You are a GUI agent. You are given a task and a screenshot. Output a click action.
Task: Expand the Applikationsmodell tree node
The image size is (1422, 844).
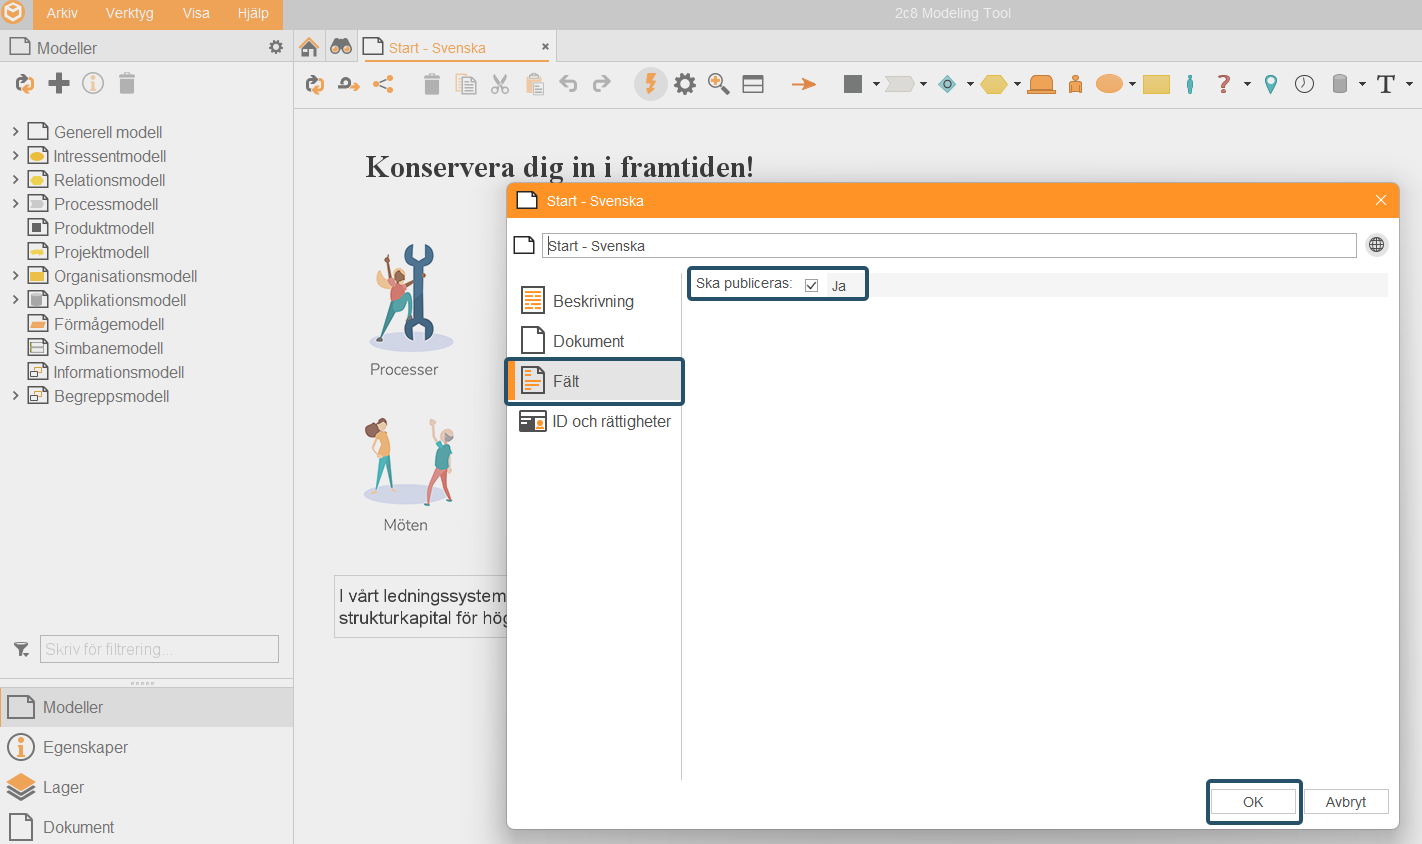[x=15, y=299]
